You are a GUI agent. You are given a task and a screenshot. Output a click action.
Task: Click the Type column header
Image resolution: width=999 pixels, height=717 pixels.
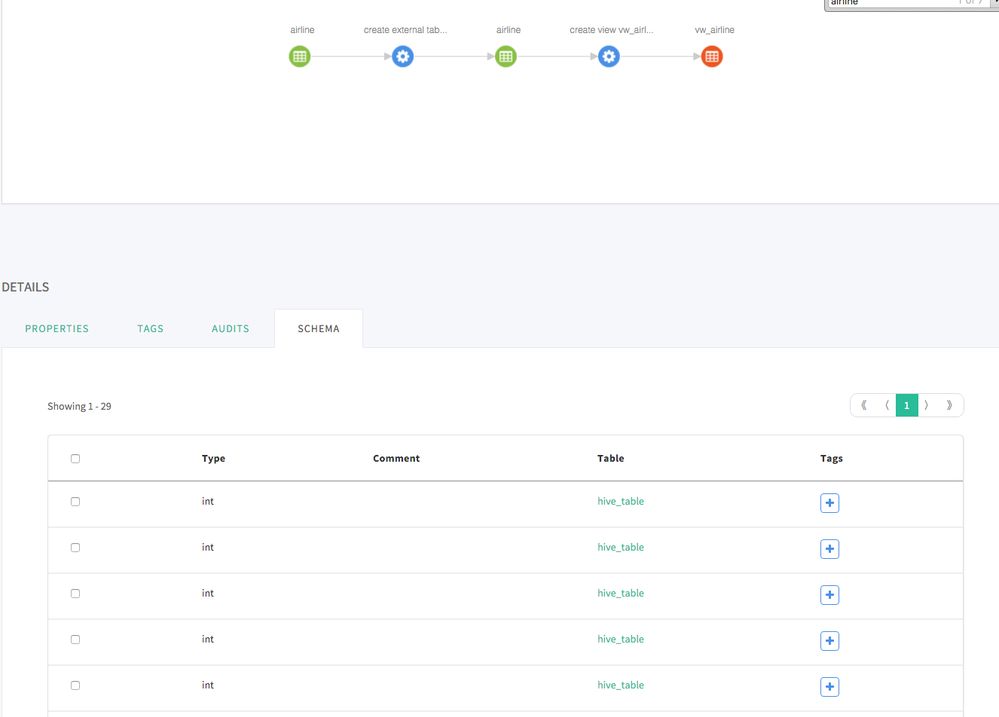(213, 458)
